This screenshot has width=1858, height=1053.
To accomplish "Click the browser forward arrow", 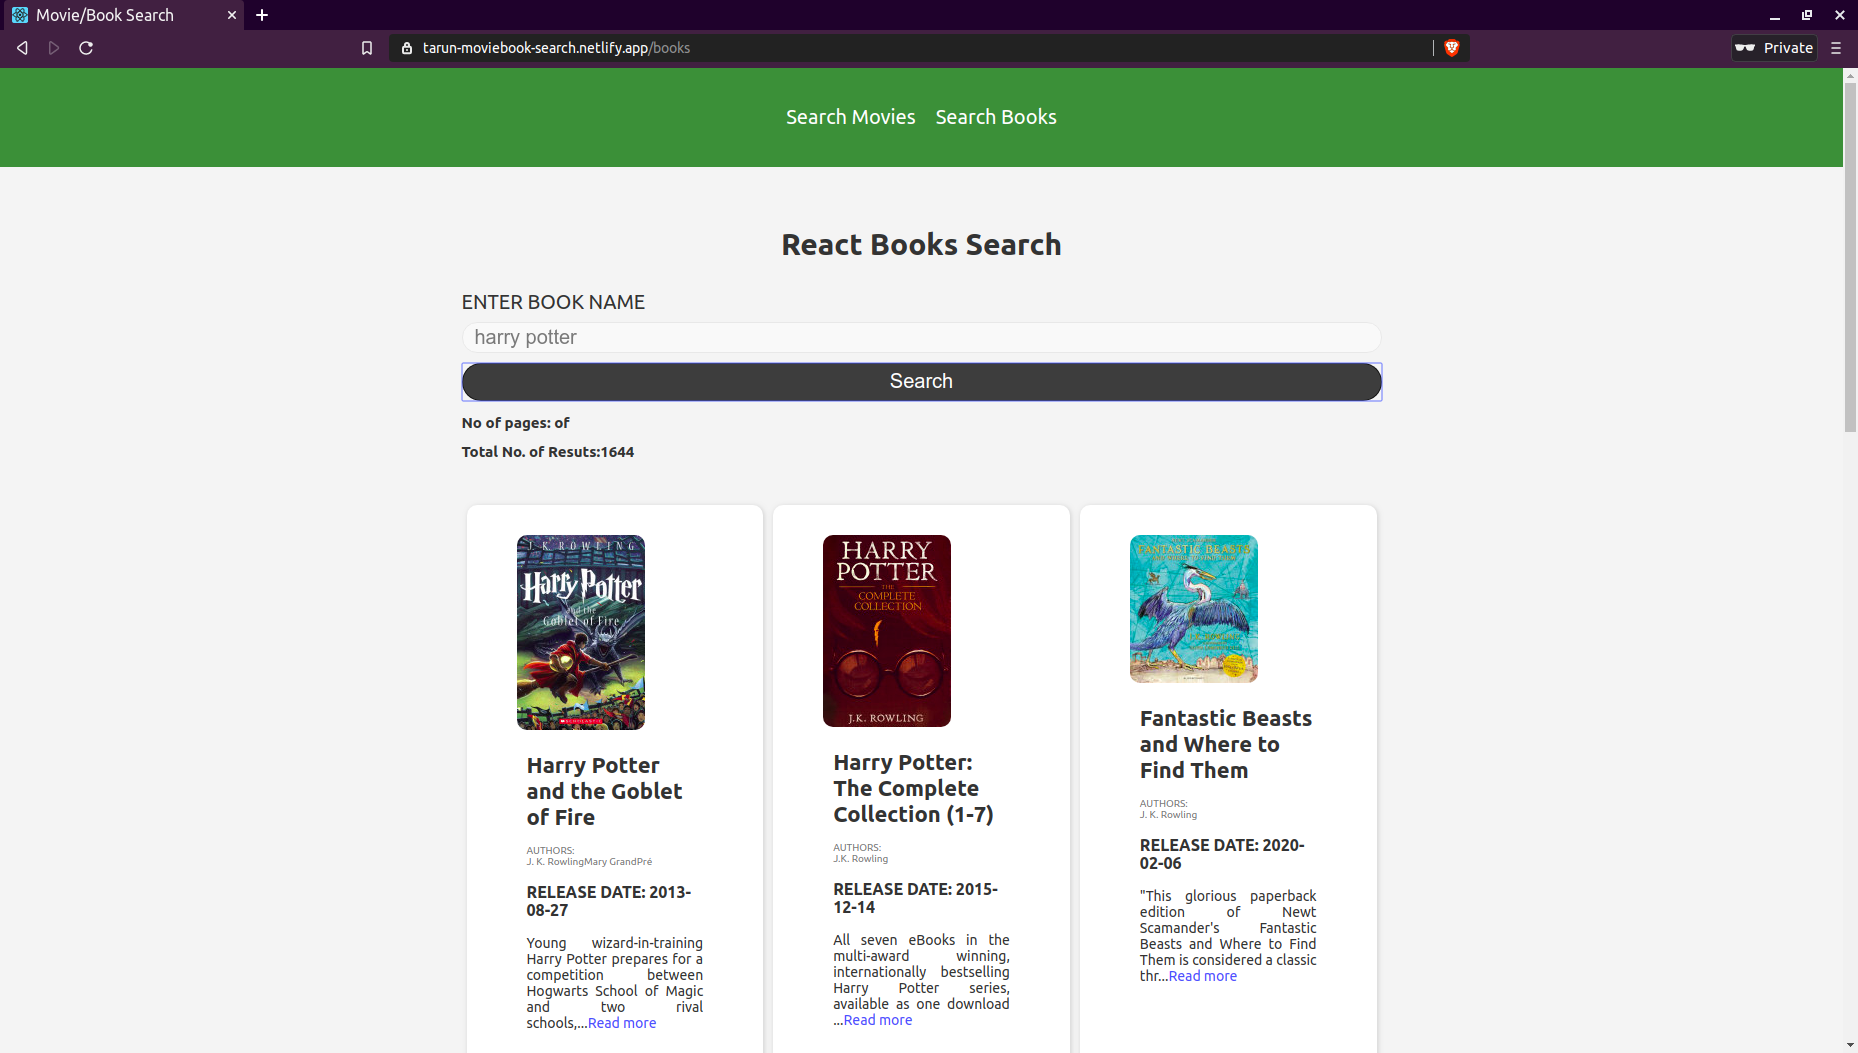I will click(54, 48).
